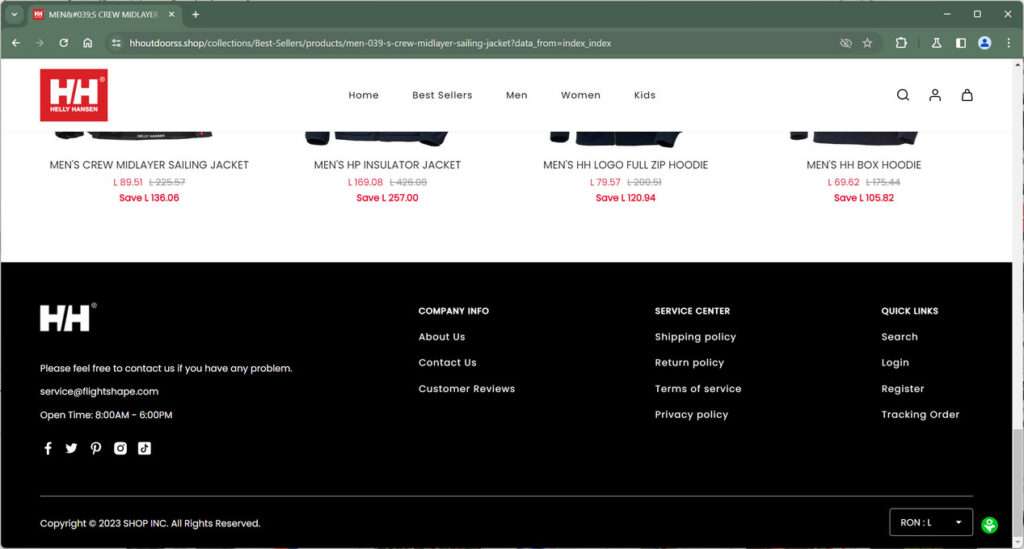Open the RON : L currency dropdown
1024x549 pixels.
tap(931, 522)
